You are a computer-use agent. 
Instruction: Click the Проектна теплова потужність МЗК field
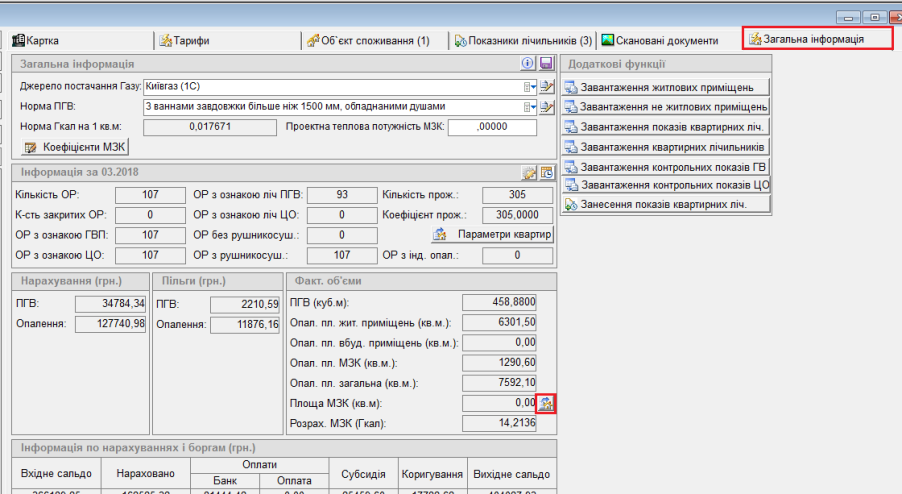coord(493,127)
